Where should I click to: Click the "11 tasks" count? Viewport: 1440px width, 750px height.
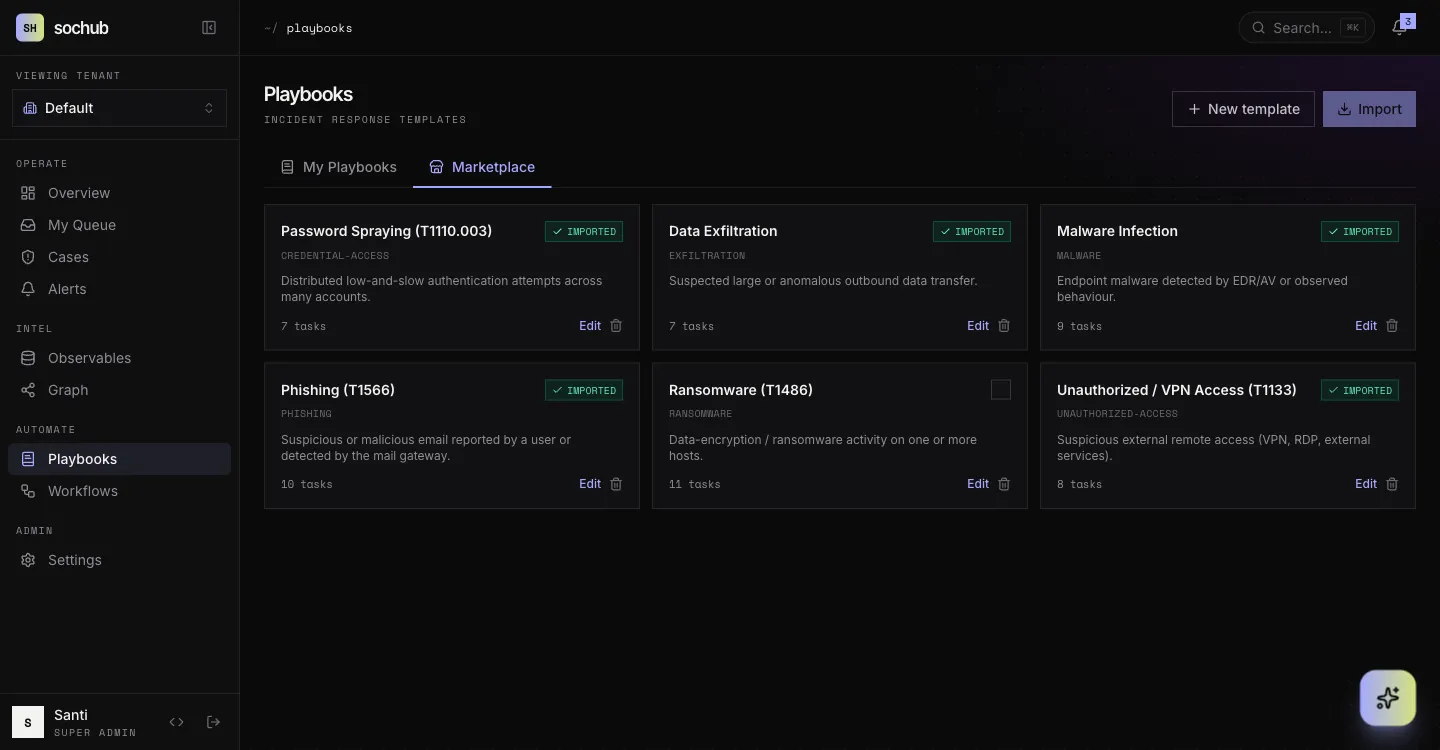(695, 484)
